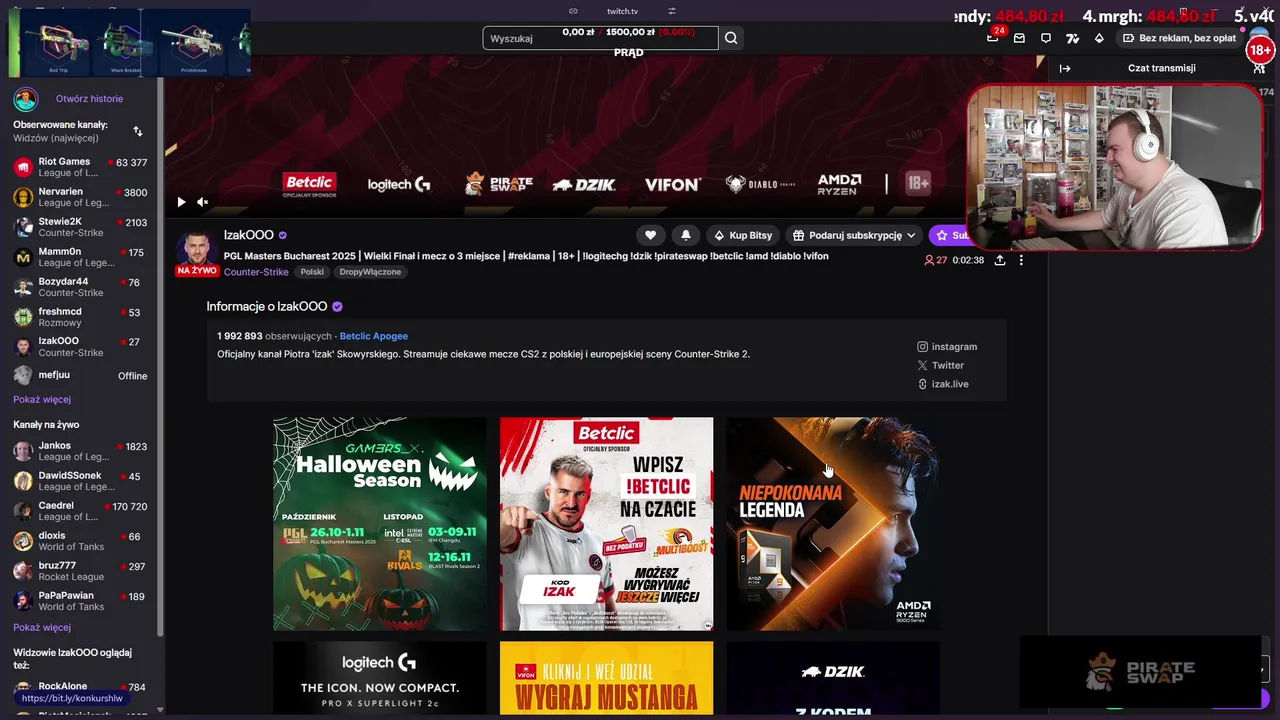This screenshot has height=720, width=1280.
Task: Open Stewie2K channel in sidebar
Action: (80, 227)
